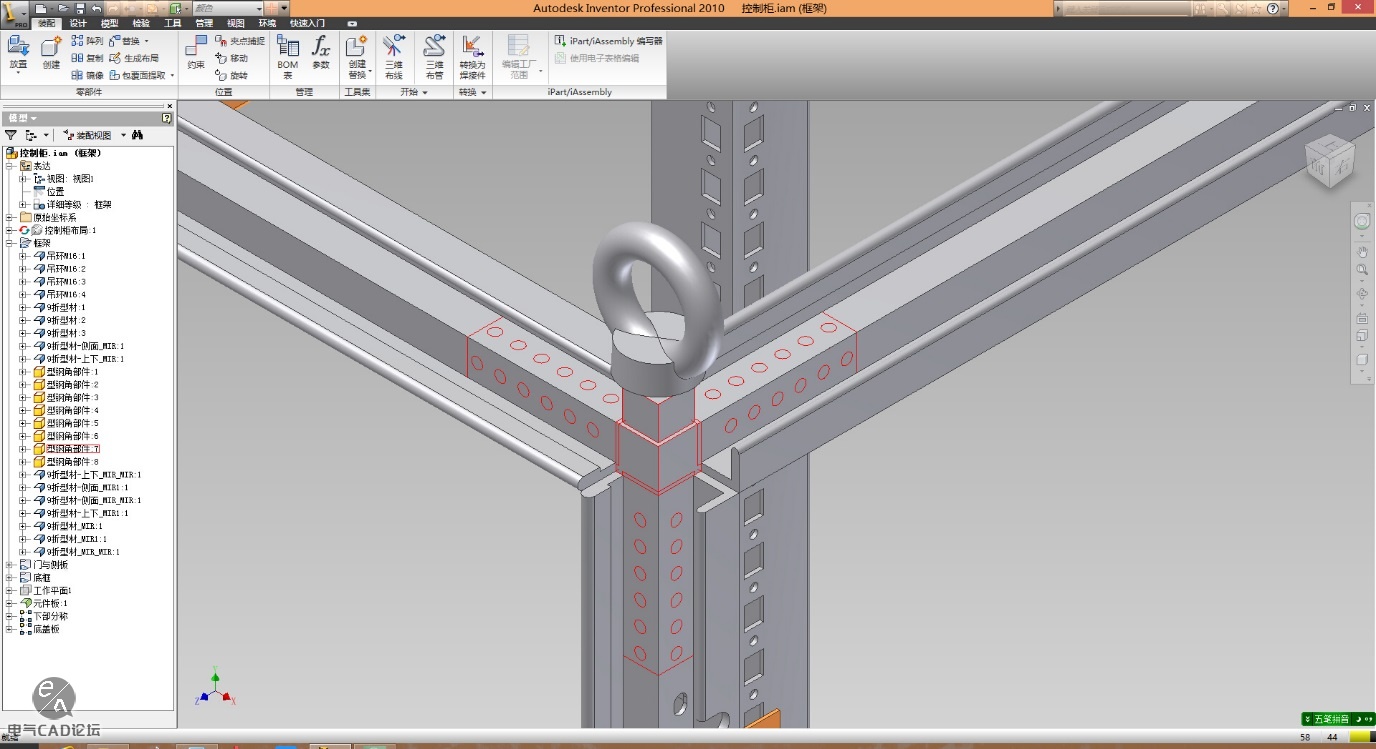Collapse the 框架 folder in model tree

[10, 243]
